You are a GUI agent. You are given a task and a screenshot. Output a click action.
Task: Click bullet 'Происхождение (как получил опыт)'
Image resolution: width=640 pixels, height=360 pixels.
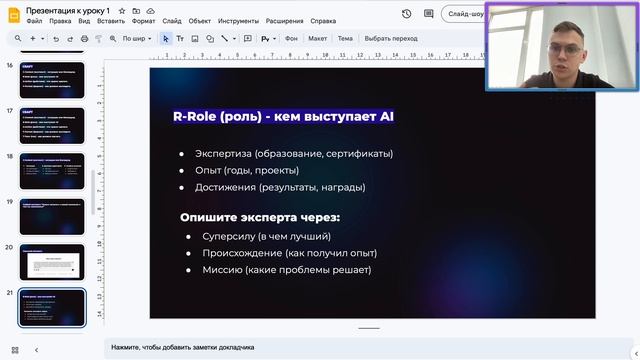290,253
